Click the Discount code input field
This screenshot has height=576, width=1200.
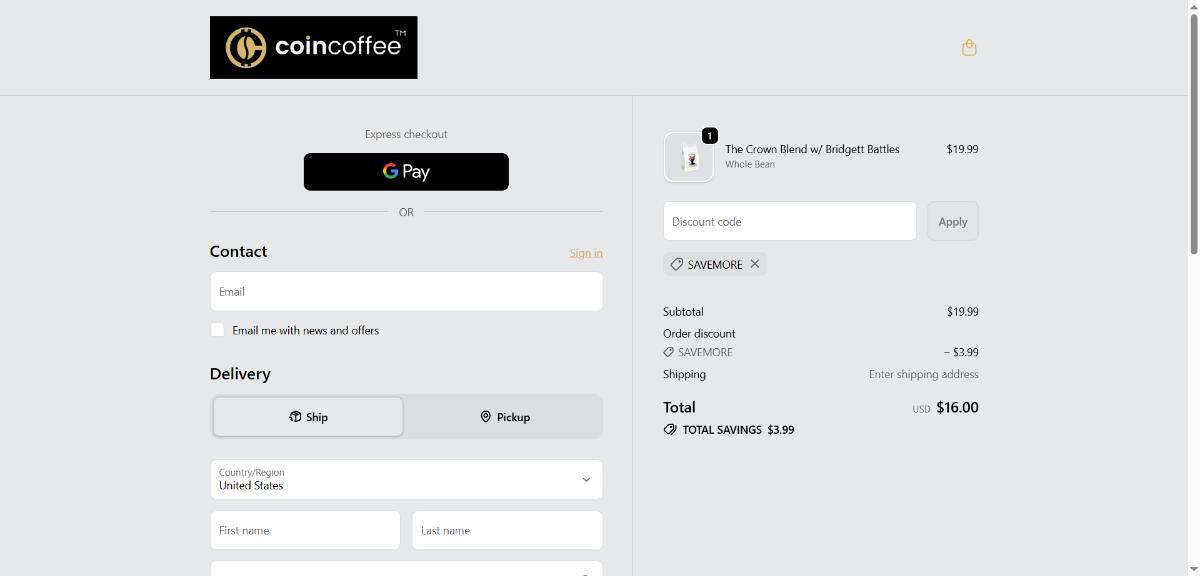(789, 222)
